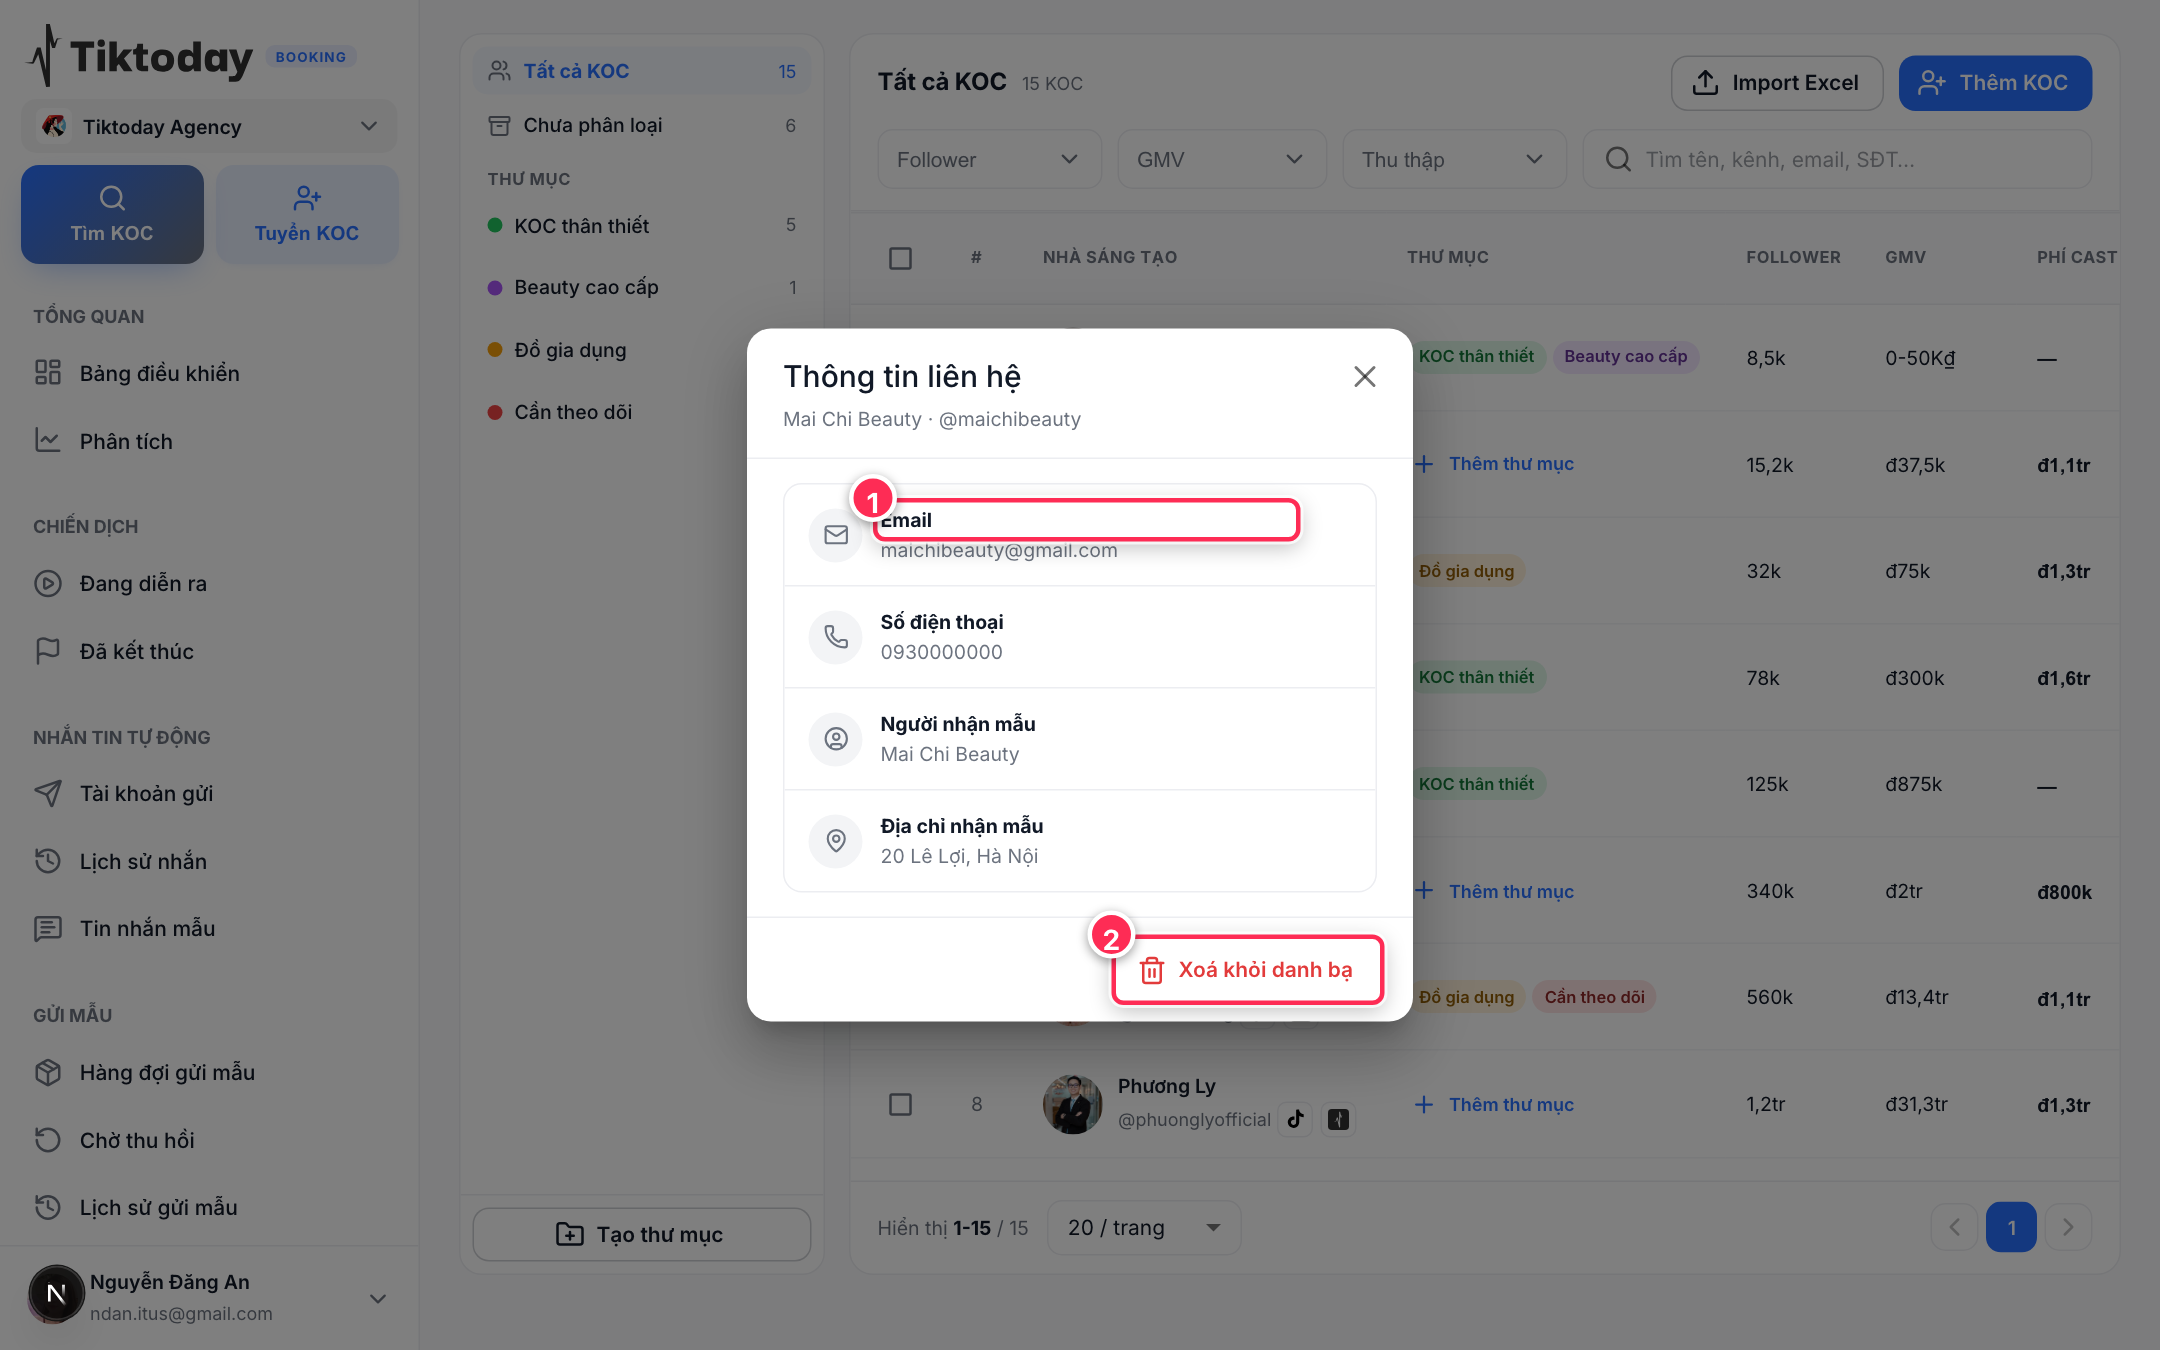This screenshot has height=1350, width=2160.
Task: Tick the checkbox for Phương Ly row
Action: coord(900,1104)
